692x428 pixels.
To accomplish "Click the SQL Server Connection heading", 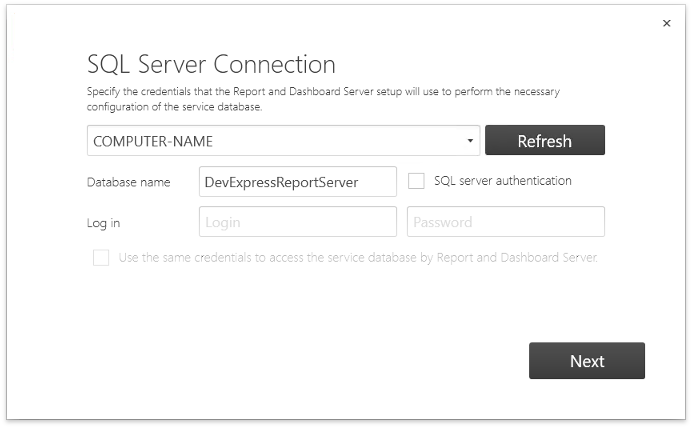I will pyautogui.click(x=211, y=64).
